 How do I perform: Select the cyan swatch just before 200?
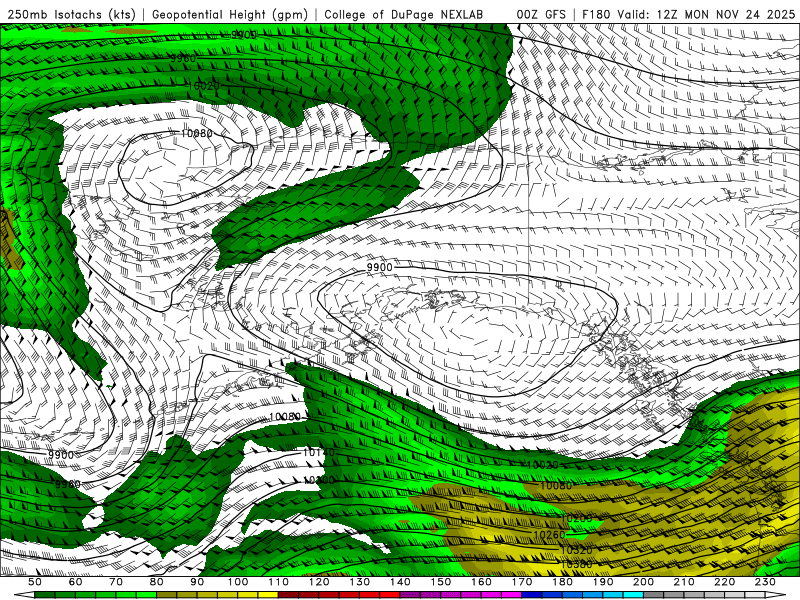(633, 595)
